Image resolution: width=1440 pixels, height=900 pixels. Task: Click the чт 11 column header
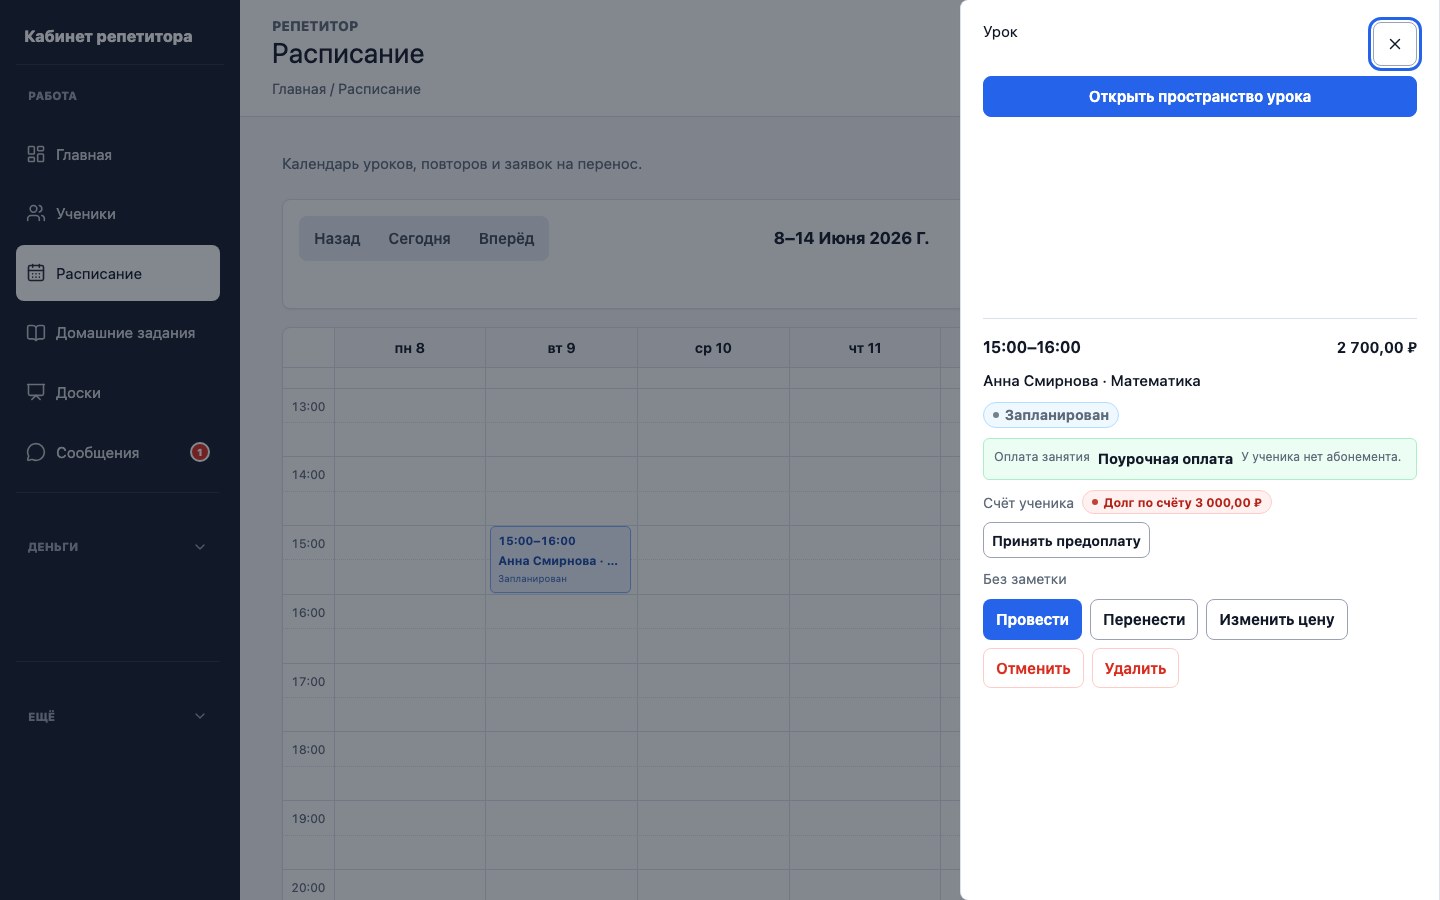(865, 348)
